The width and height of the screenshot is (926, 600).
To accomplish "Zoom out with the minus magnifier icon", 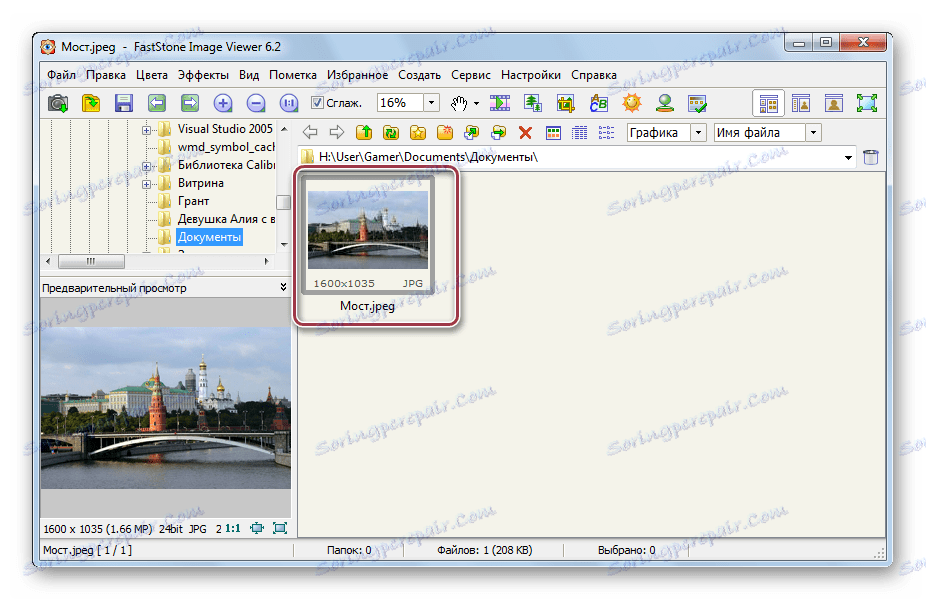I will (x=256, y=103).
